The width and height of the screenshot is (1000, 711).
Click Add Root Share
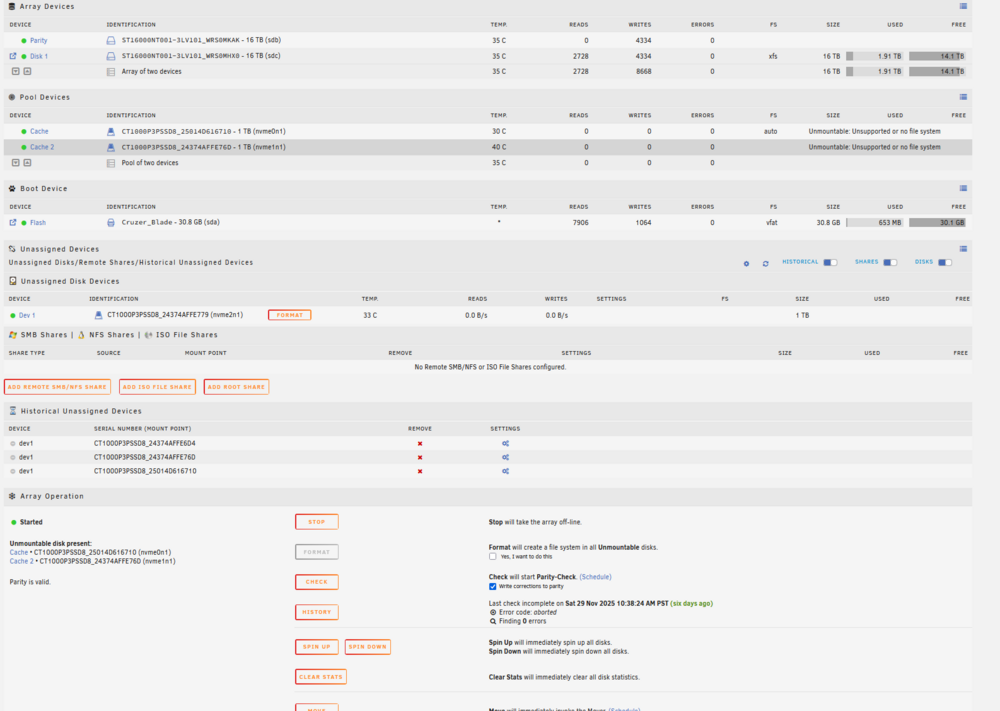coord(236,387)
